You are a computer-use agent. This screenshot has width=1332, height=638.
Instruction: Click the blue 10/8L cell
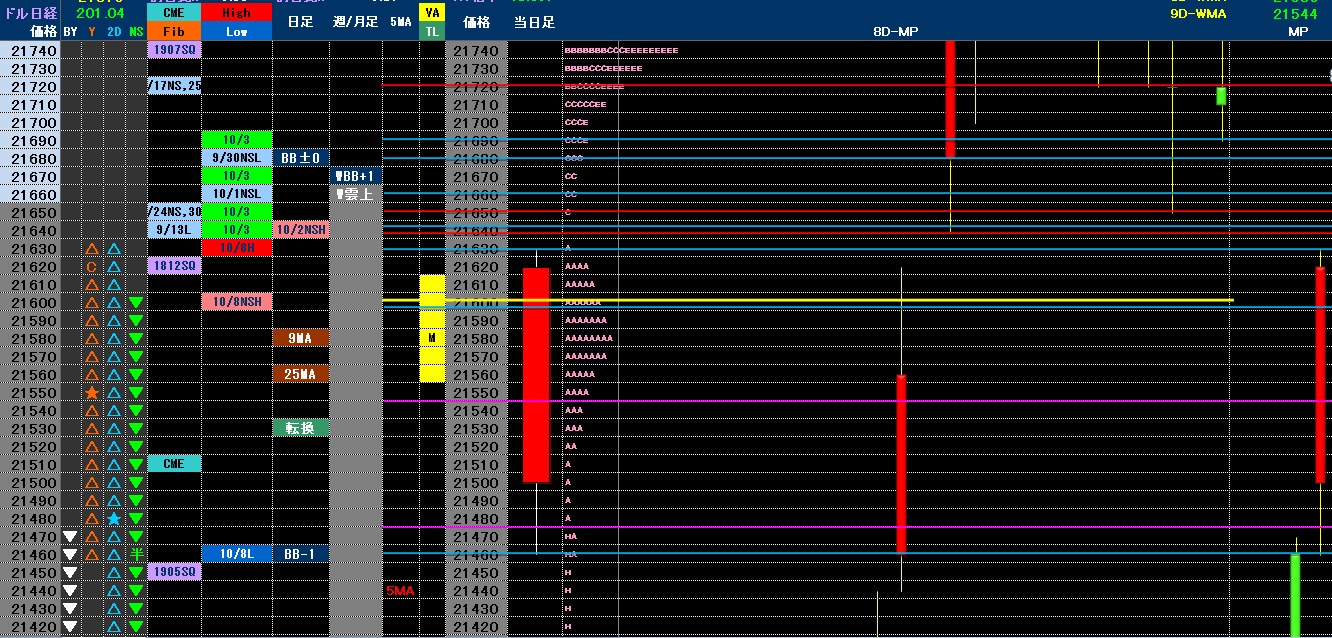[x=237, y=554]
